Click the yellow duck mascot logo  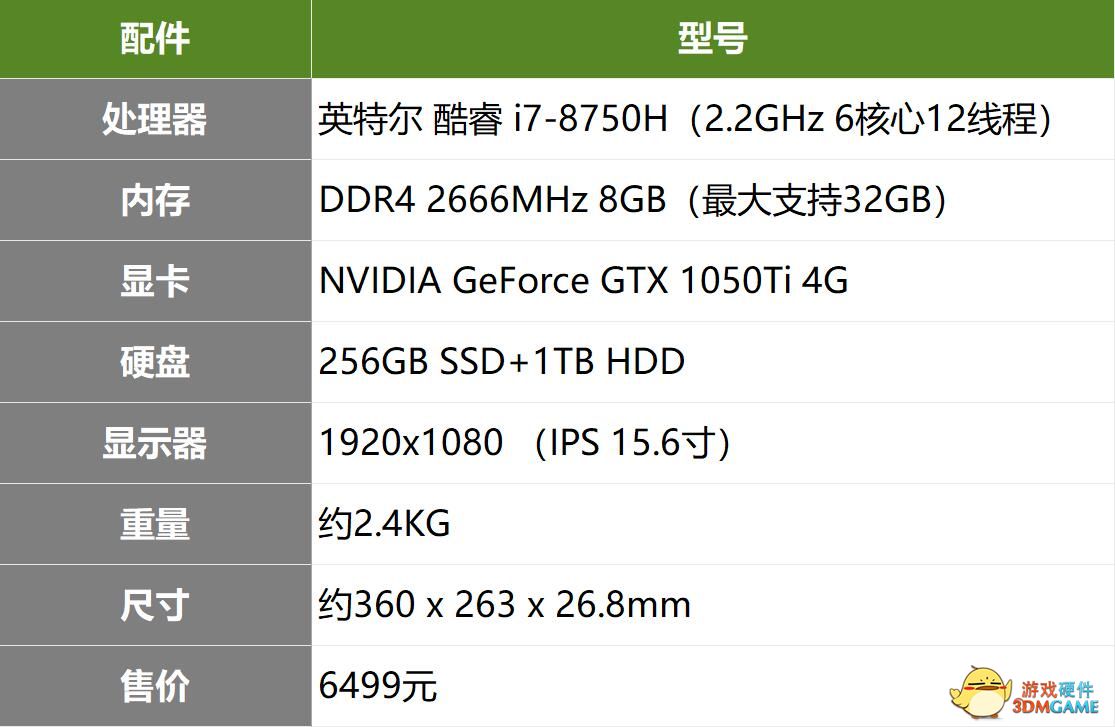point(981,692)
